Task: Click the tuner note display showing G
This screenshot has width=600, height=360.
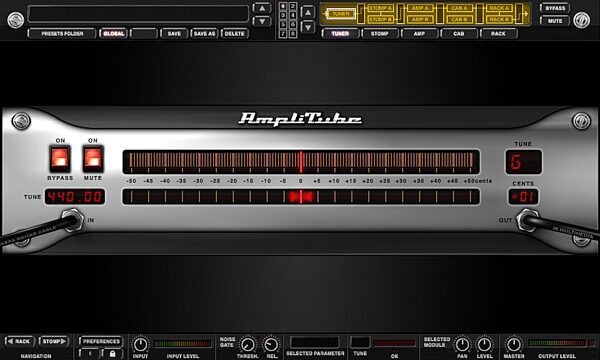Action: 523,162
